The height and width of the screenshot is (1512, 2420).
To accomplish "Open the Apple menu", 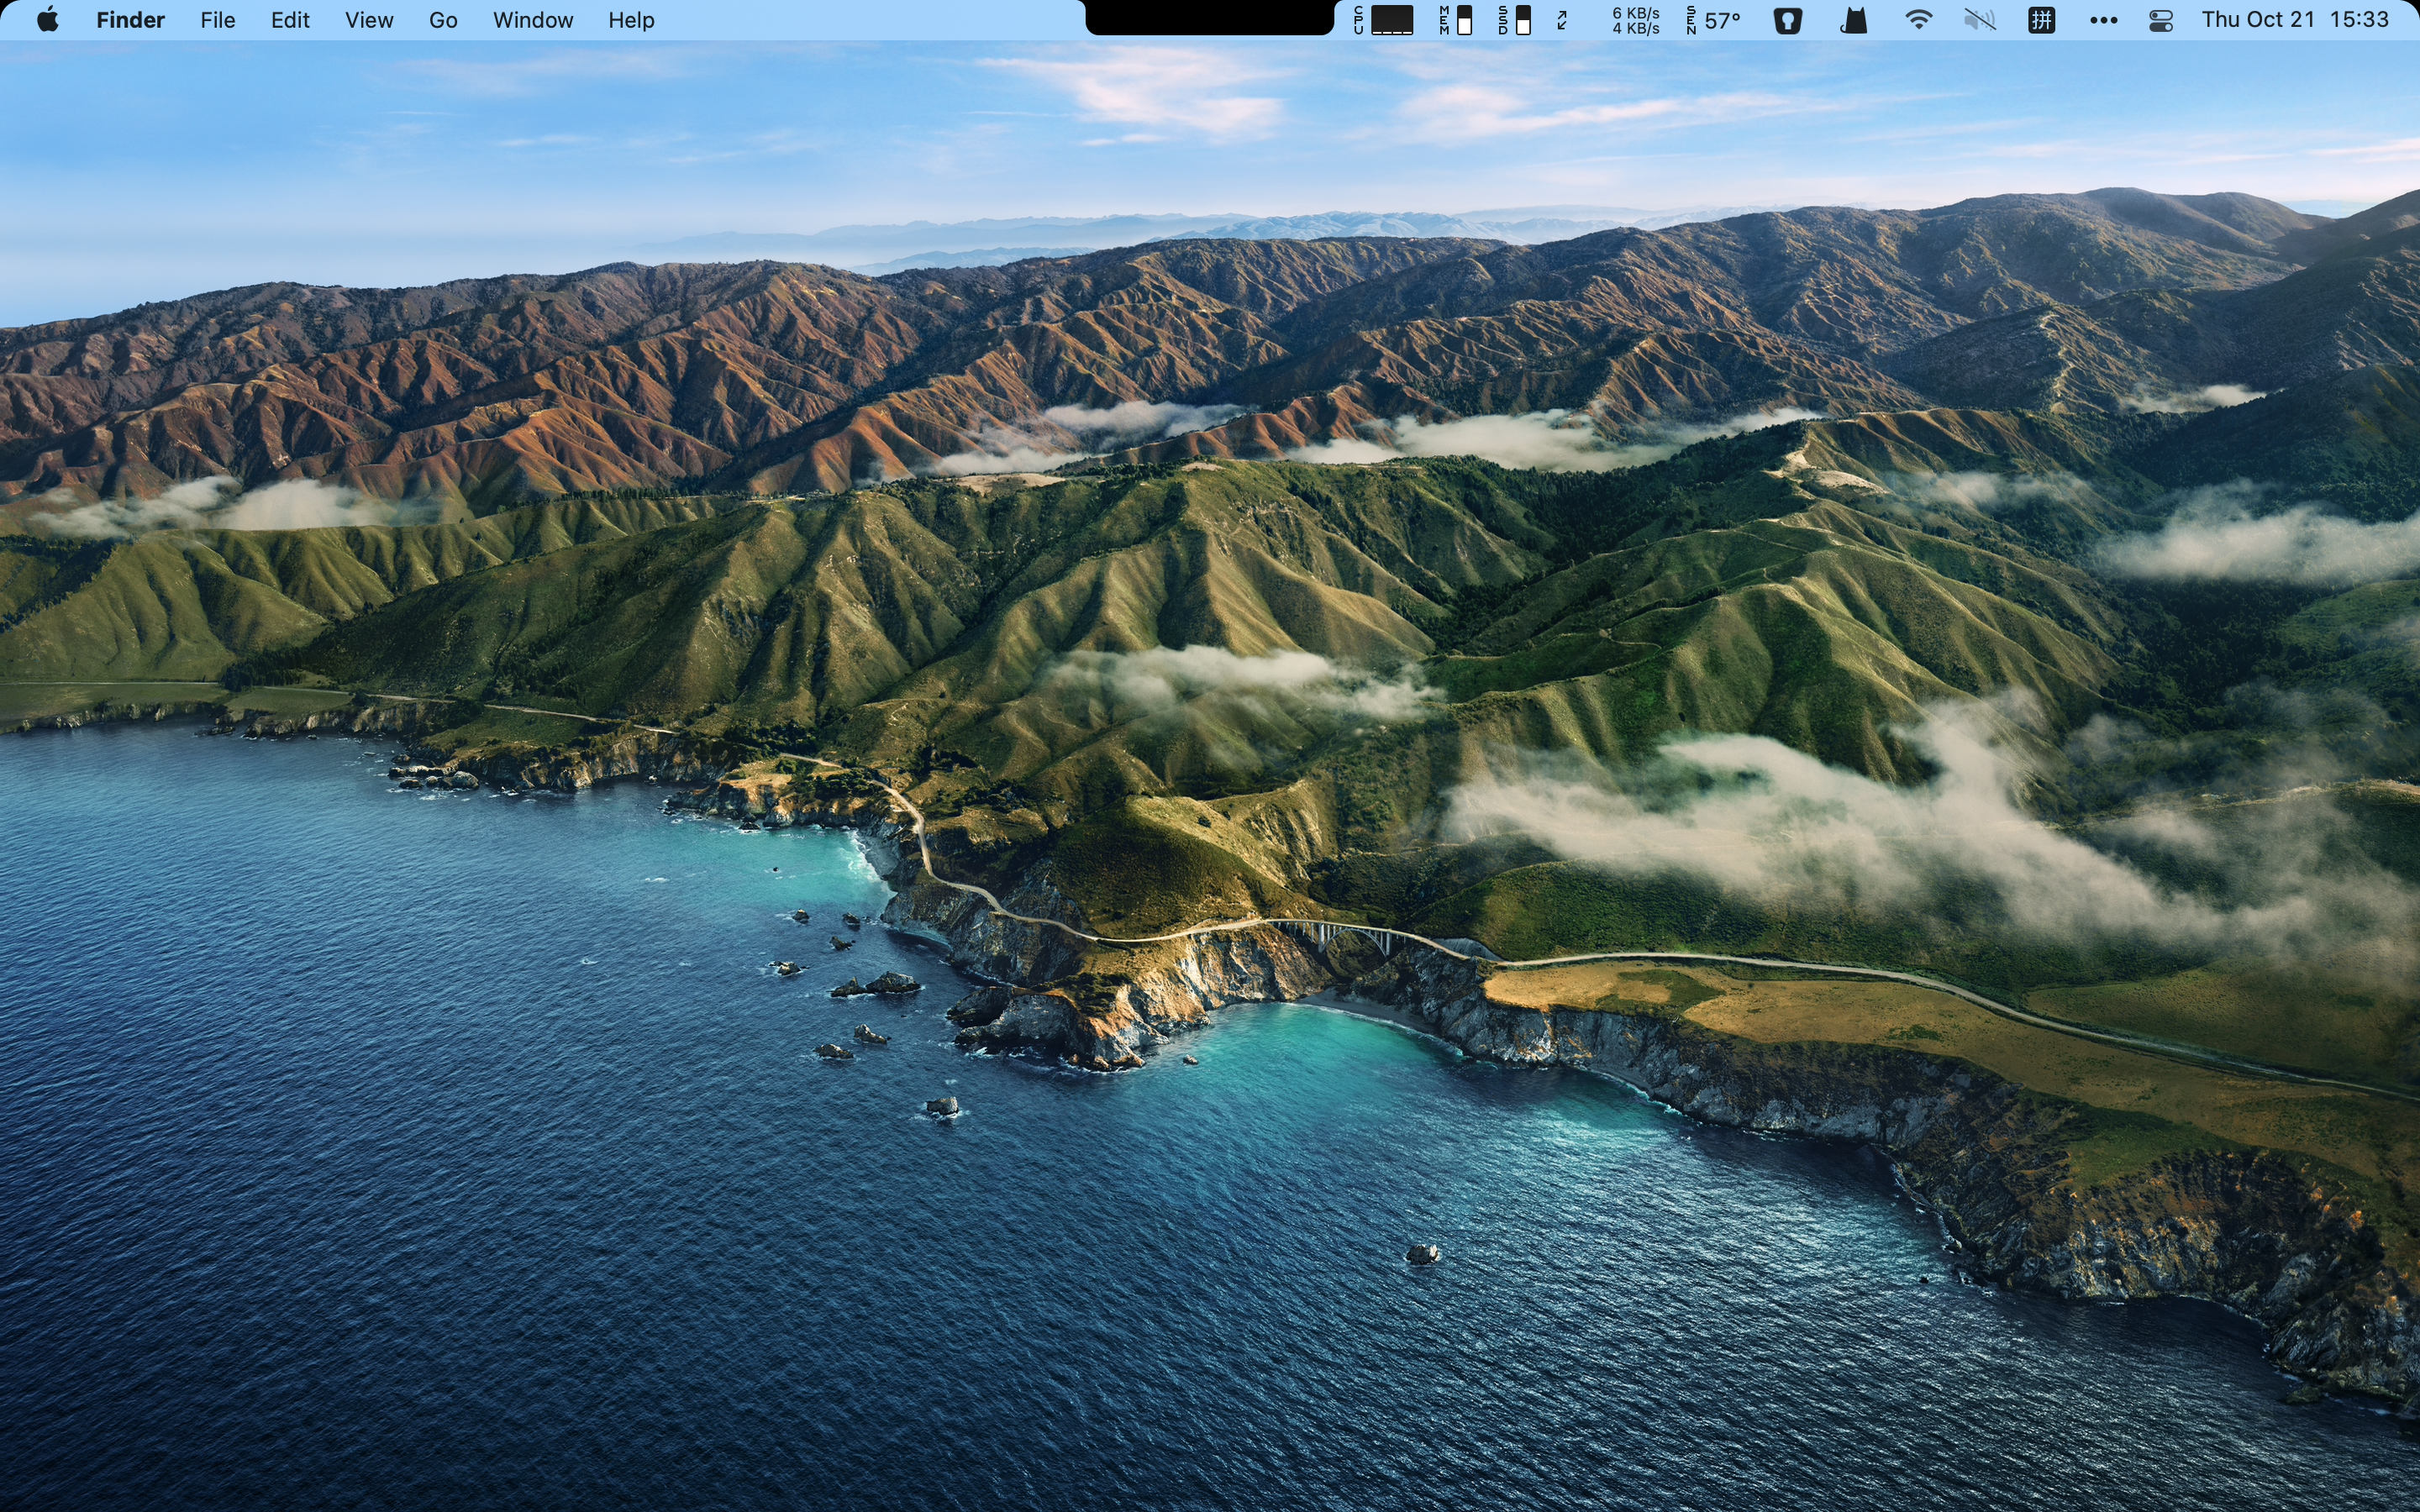I will point(47,20).
